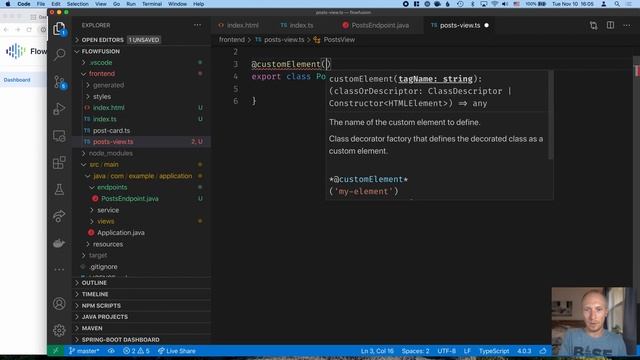Open the Live Share activity bar icon
The width and height of the screenshot is (640, 360).
(59, 216)
